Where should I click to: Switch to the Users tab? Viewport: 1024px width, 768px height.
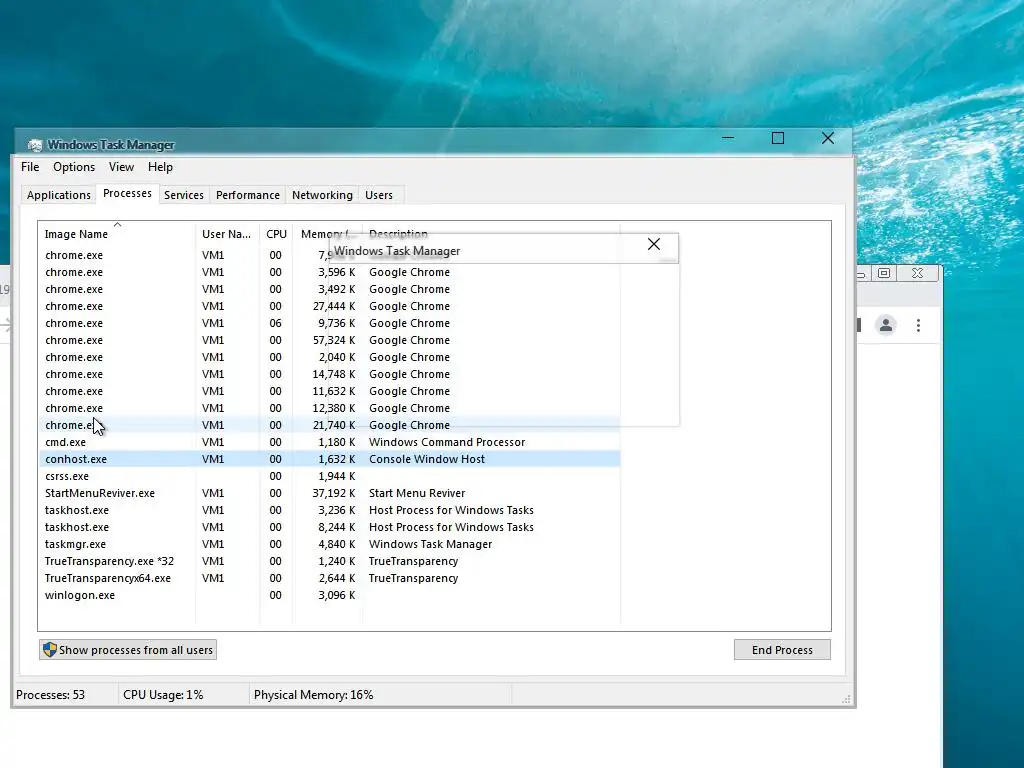379,195
